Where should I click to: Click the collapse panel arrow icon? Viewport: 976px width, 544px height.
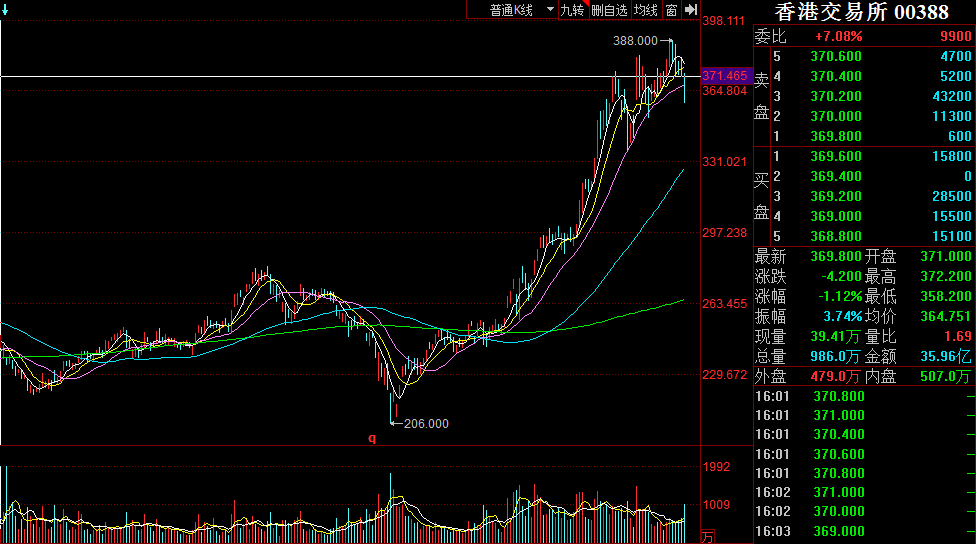690,10
